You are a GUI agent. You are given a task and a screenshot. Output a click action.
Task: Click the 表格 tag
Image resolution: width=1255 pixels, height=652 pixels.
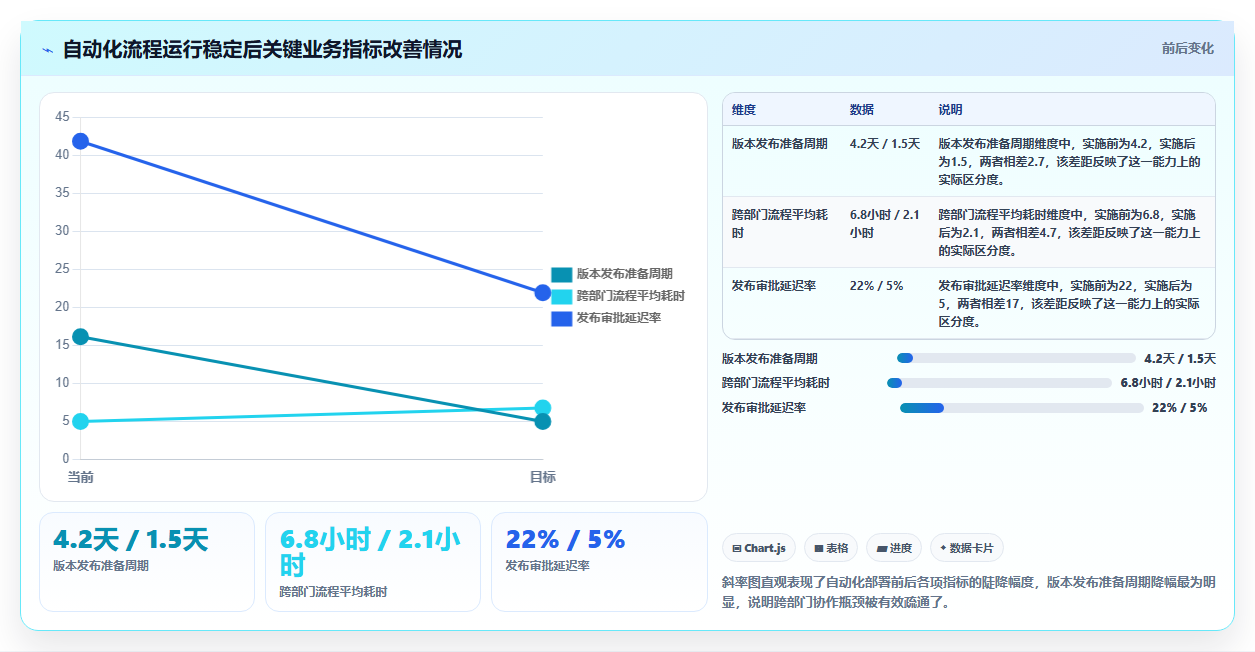[x=831, y=548]
